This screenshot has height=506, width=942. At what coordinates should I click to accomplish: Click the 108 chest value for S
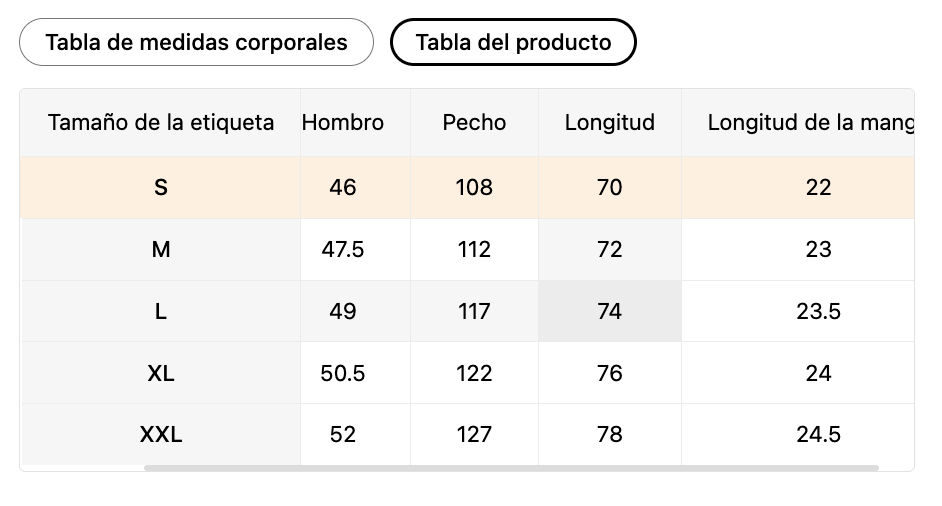(x=474, y=187)
